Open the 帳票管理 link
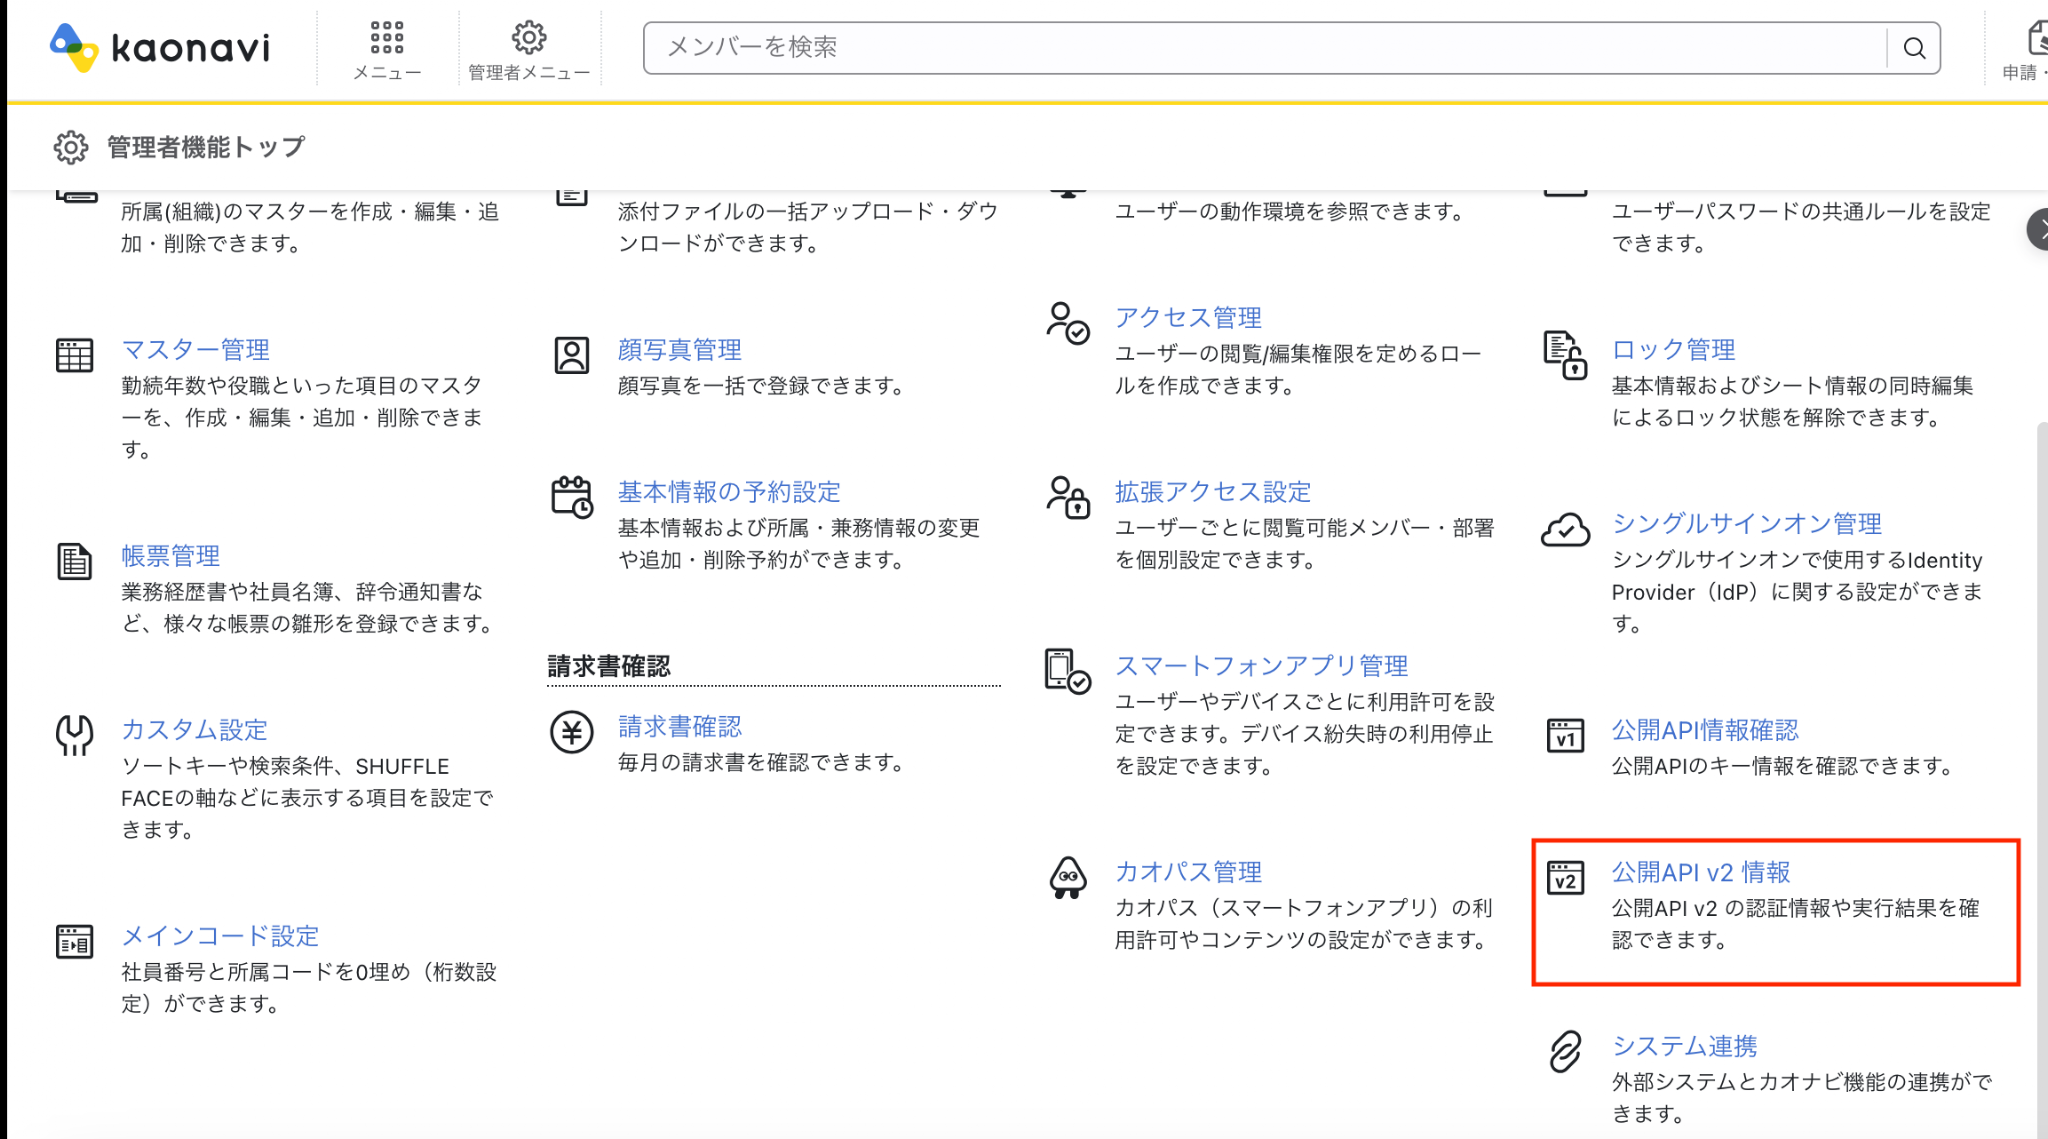This screenshot has height=1139, width=2048. (x=170, y=556)
